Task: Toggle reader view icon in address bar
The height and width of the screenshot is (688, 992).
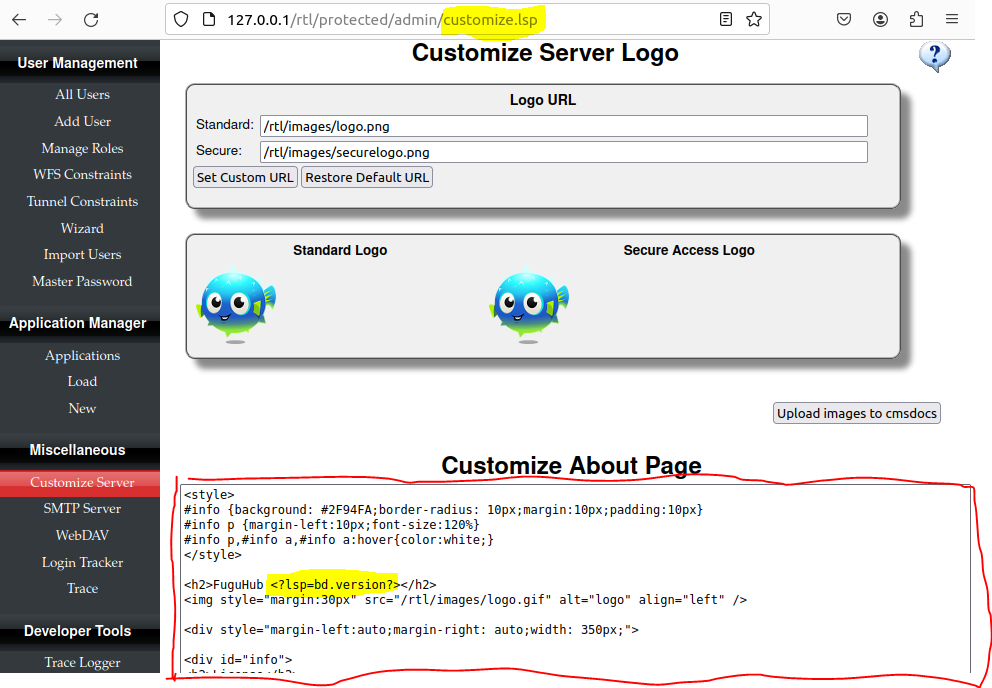Action: [726, 20]
